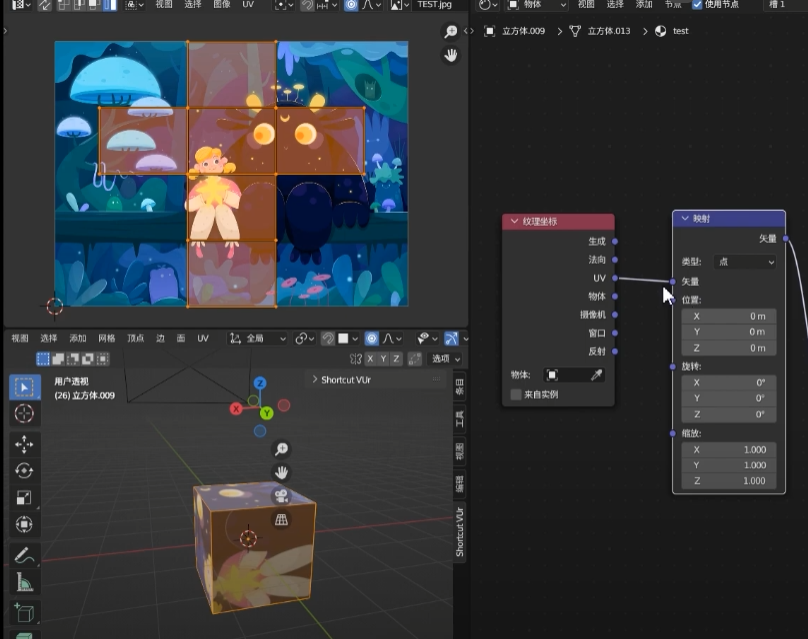Click the 立方体.009 breadcrumb in node editor
This screenshot has height=639, width=808.
click(x=522, y=31)
